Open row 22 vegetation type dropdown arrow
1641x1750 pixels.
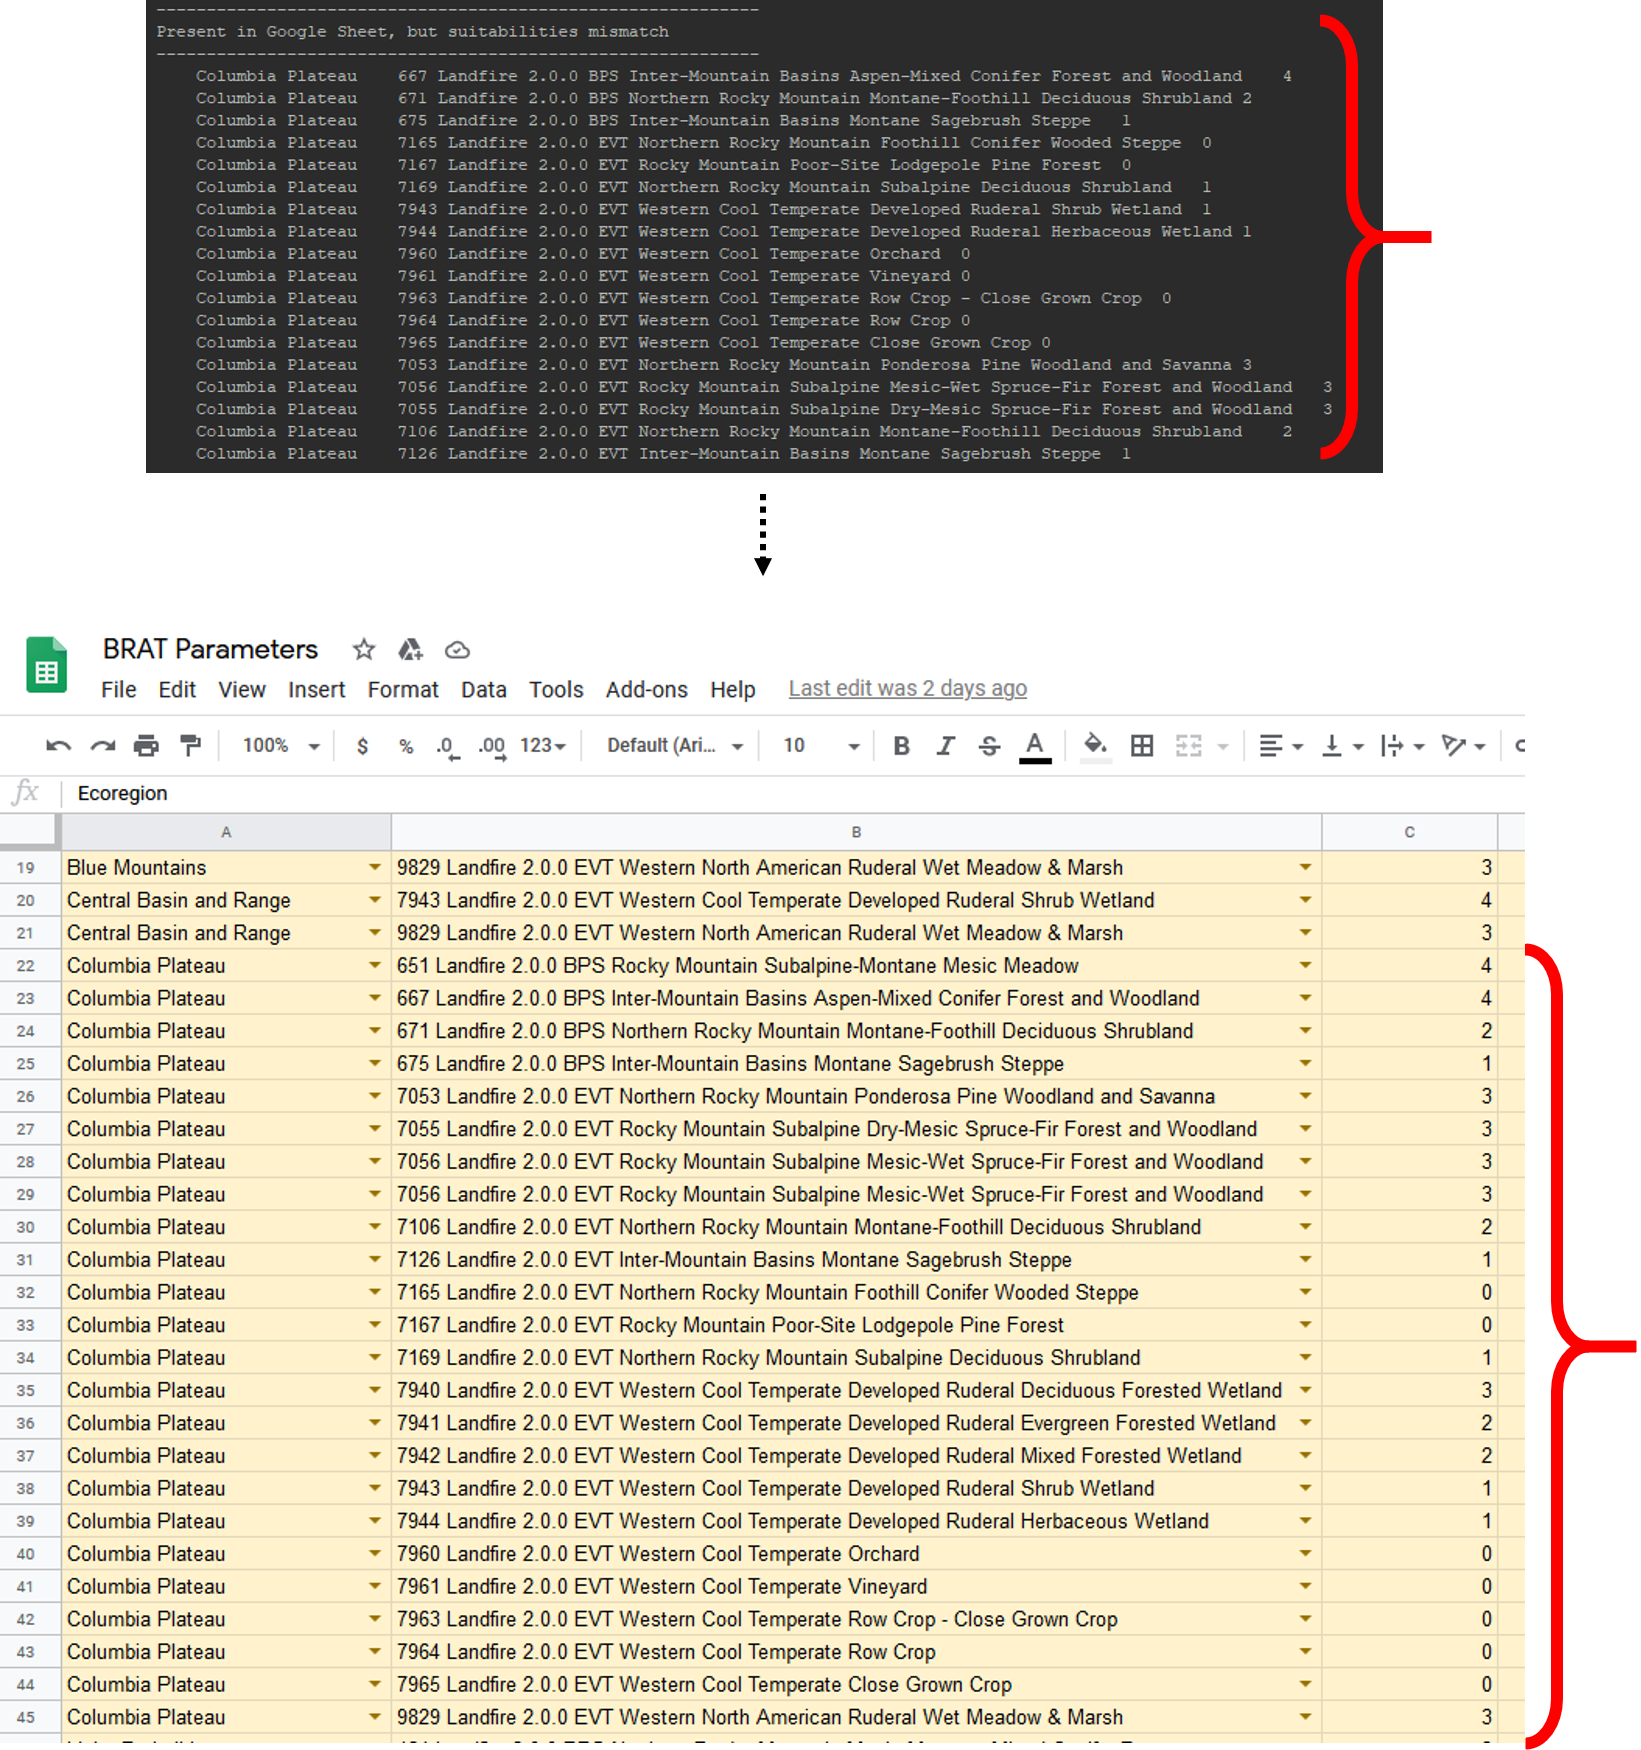[1305, 965]
